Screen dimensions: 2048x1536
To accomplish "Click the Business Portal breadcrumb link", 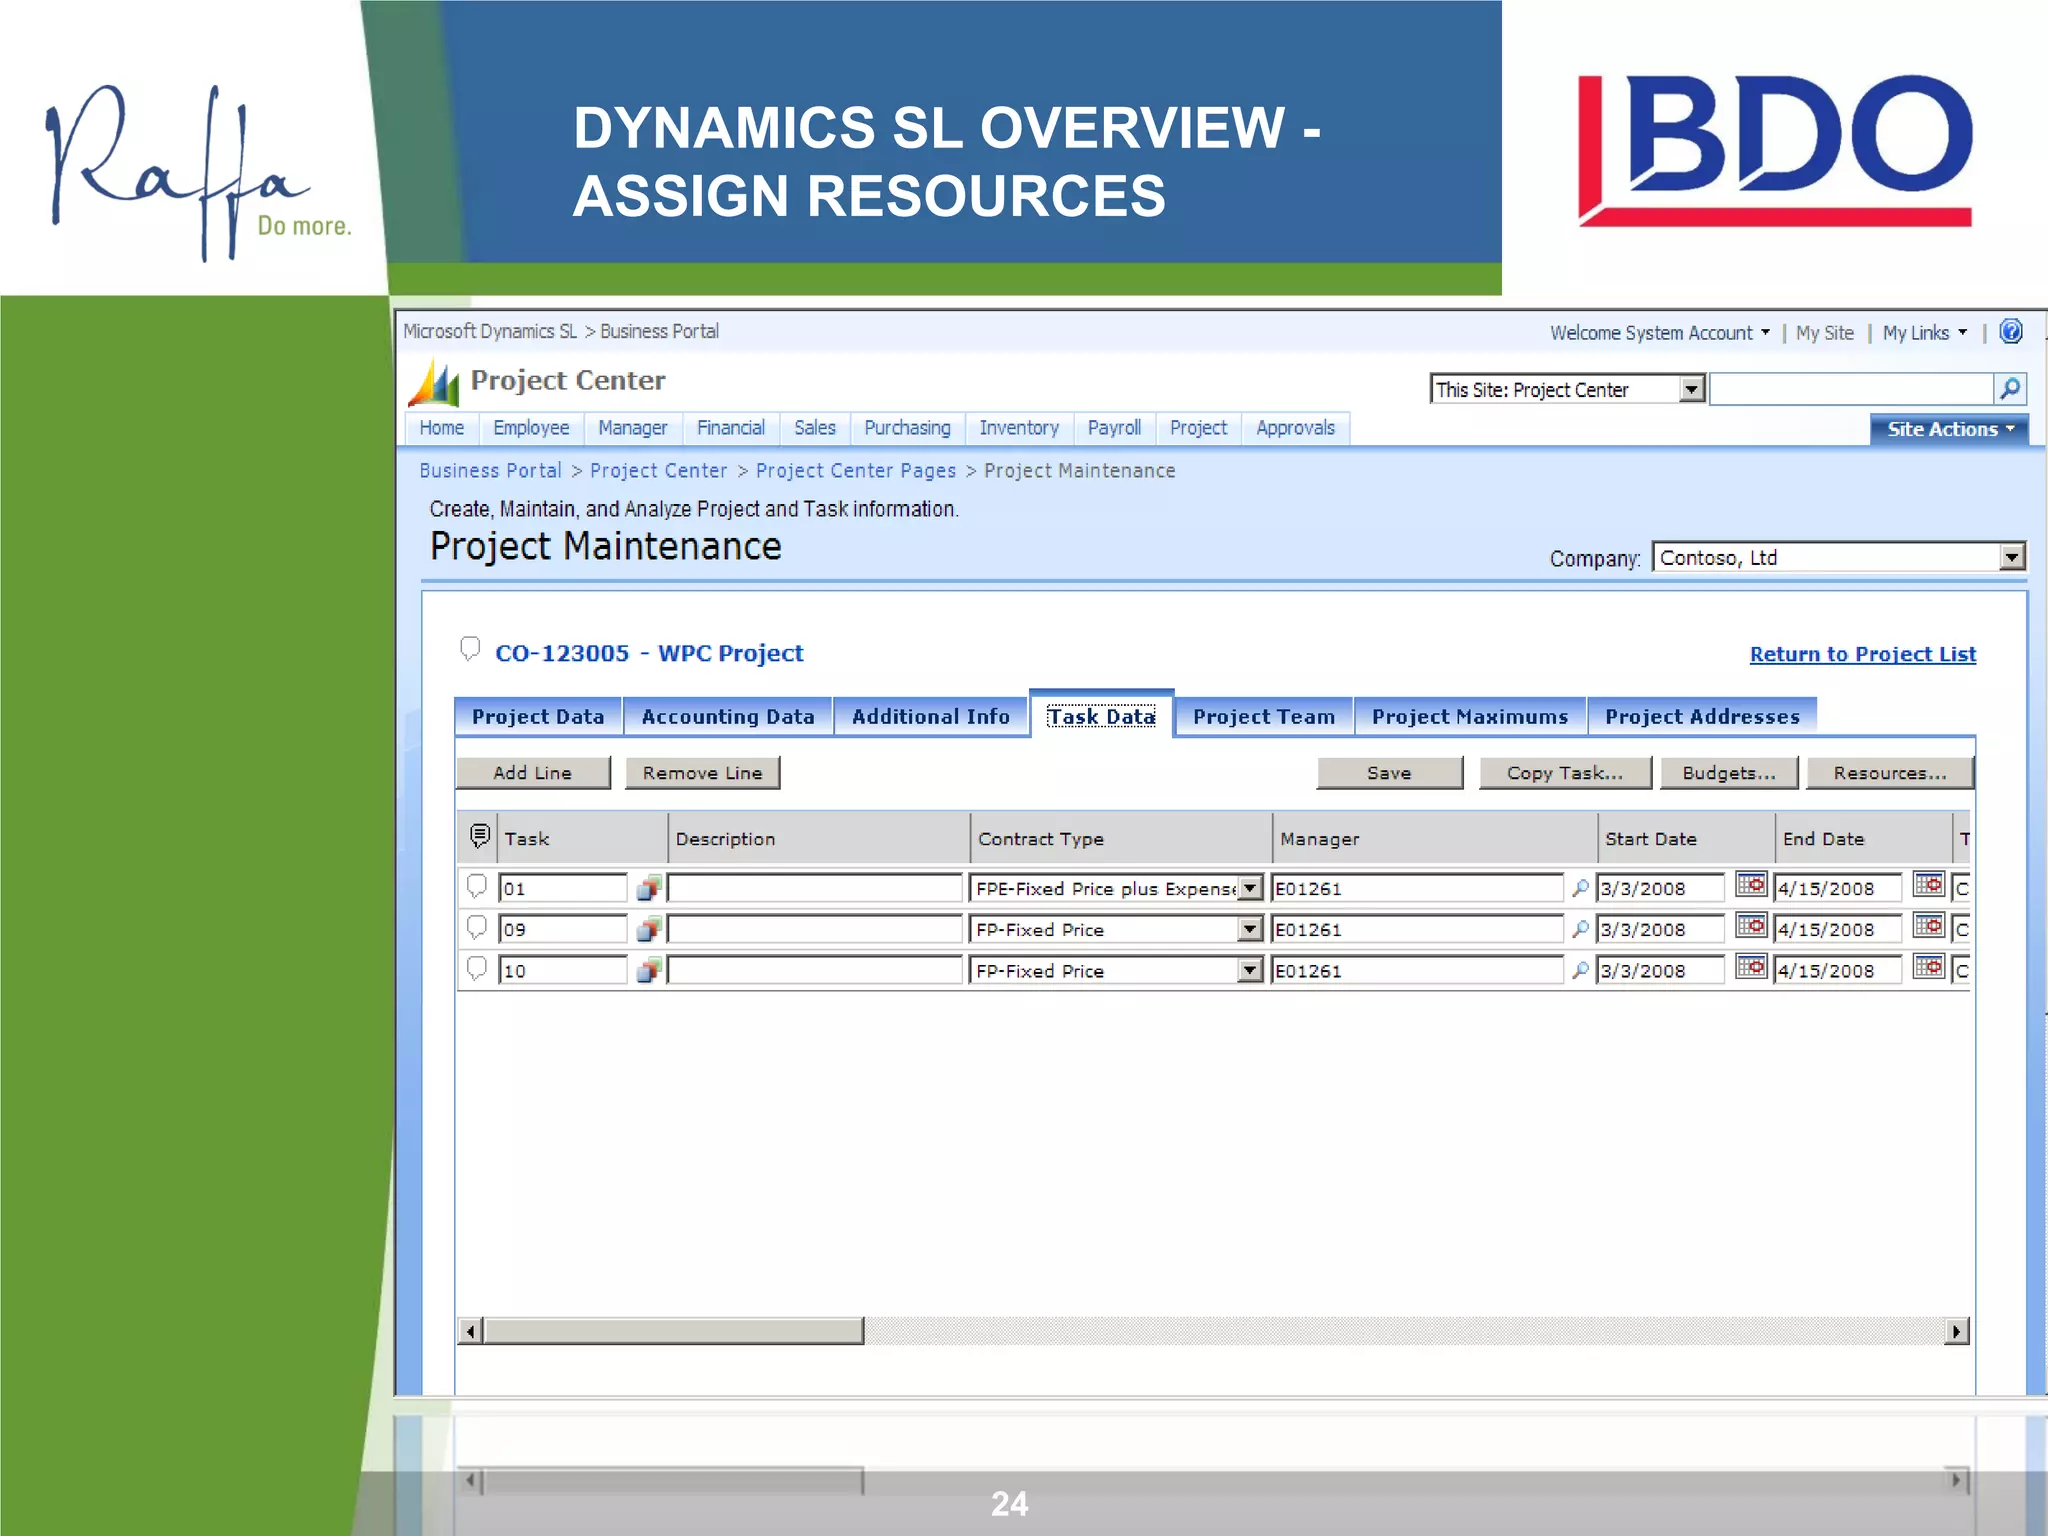I will point(491,471).
